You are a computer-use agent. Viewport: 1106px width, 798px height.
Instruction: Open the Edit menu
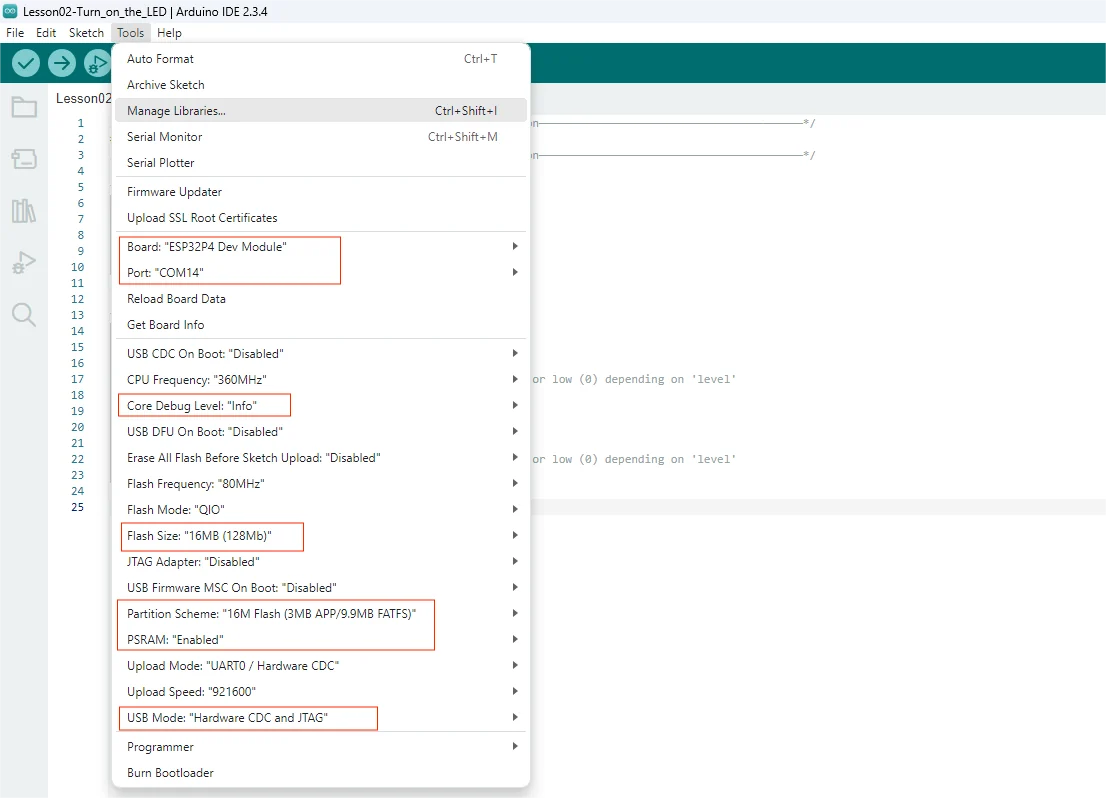pos(46,32)
